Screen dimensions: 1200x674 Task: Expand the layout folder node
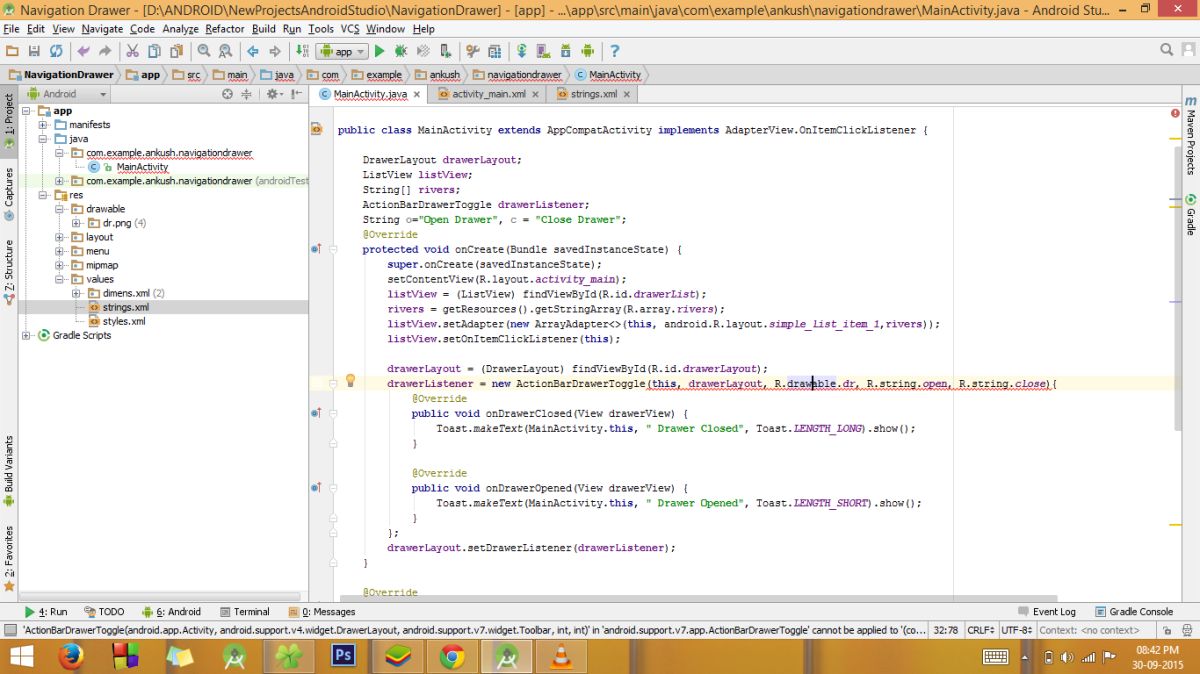[x=60, y=237]
